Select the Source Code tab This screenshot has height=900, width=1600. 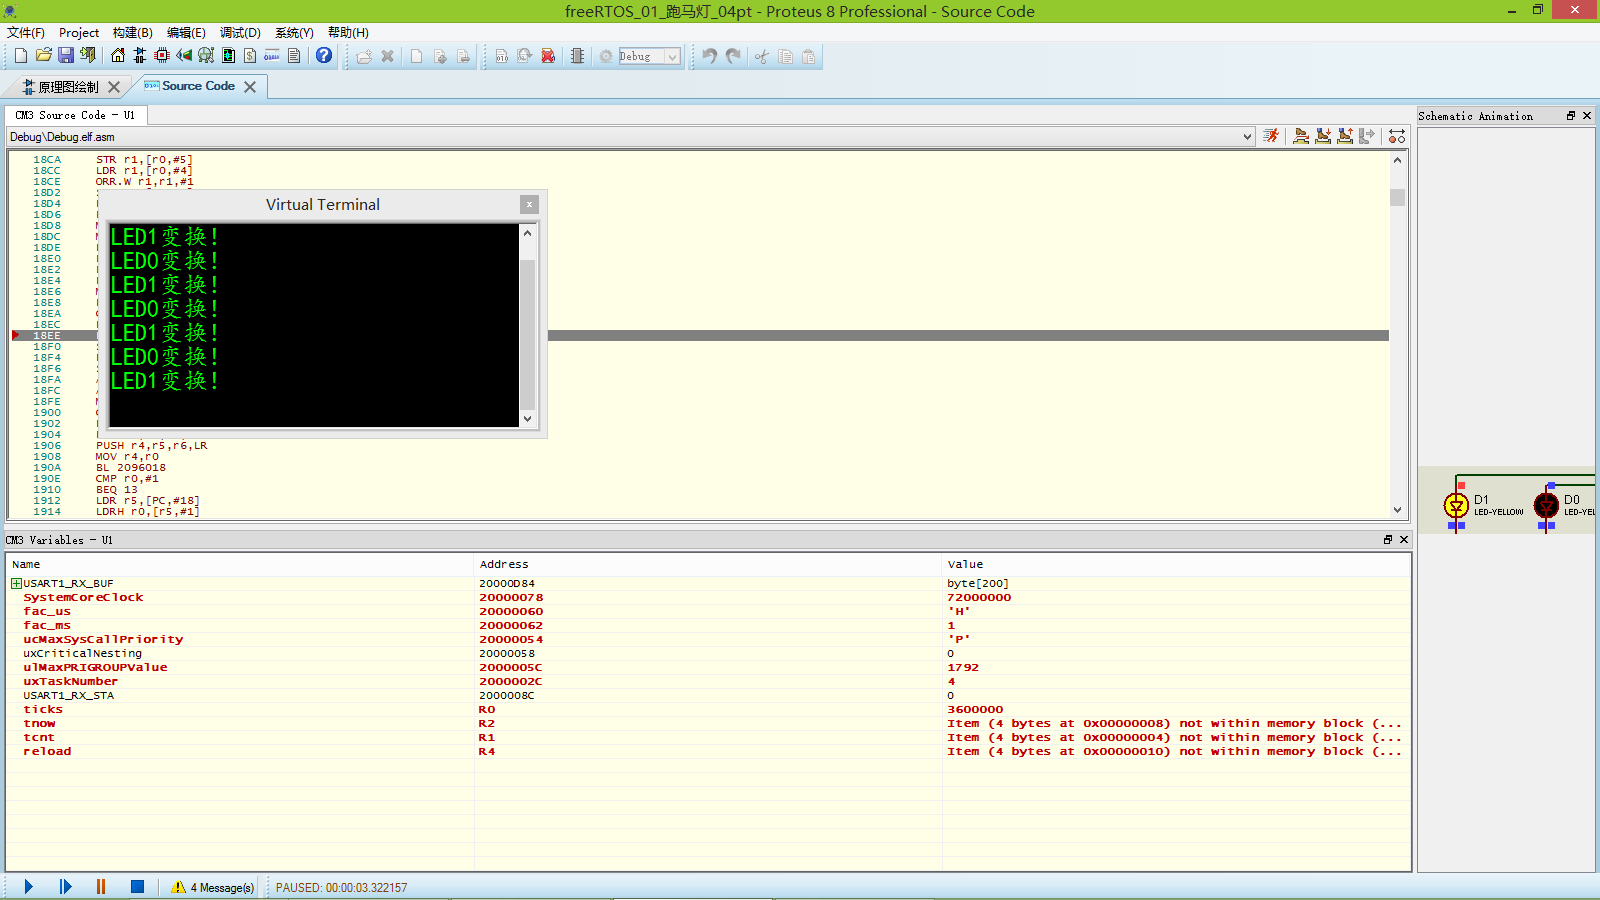[198, 86]
